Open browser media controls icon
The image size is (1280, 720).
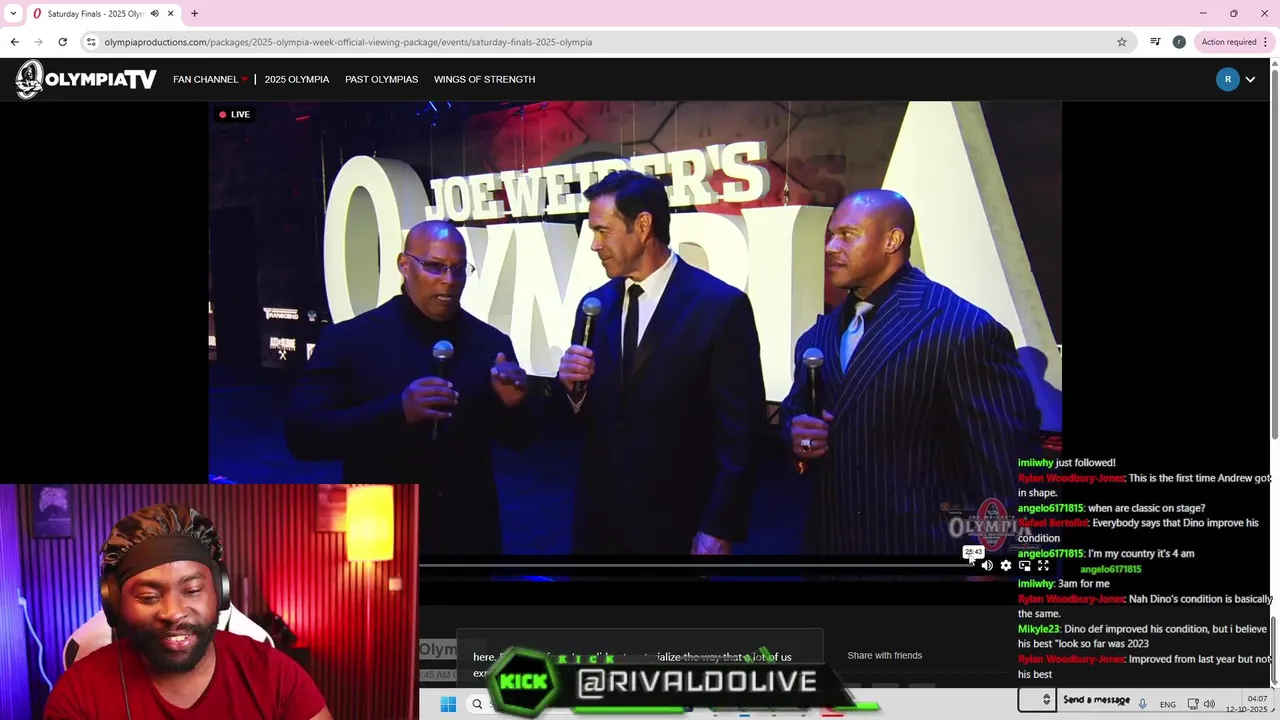tap(1155, 42)
